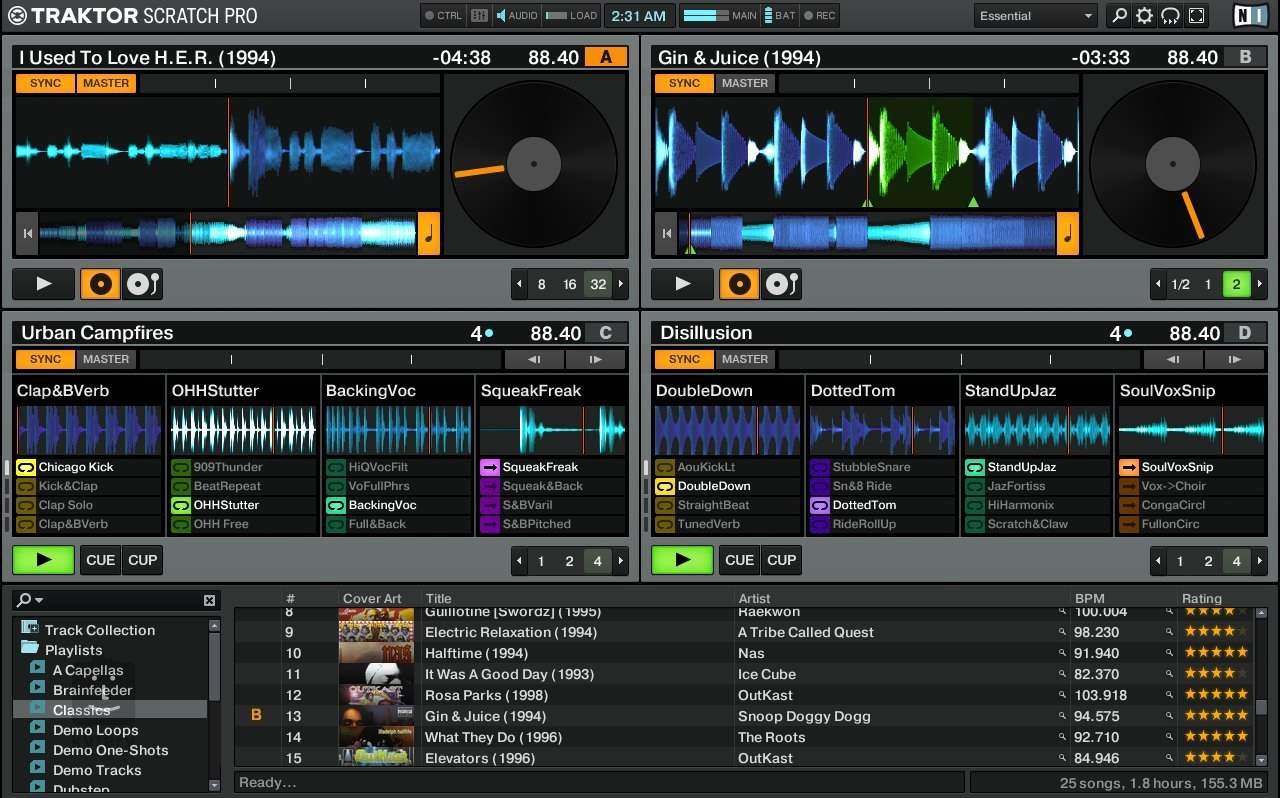Set Deck B as MASTER
The image size is (1280, 798).
pyautogui.click(x=745, y=83)
